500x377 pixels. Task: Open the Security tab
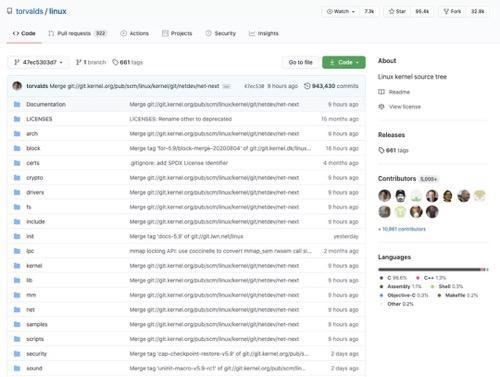pos(221,33)
